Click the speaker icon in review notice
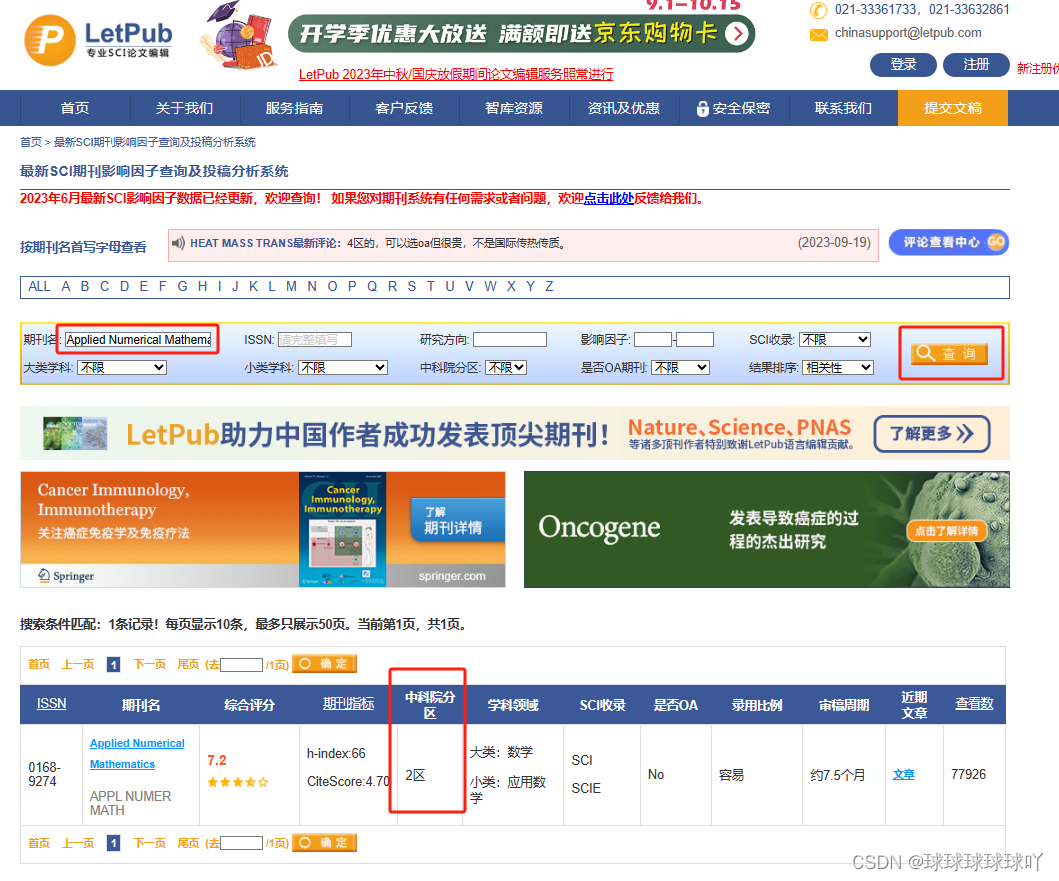The height and width of the screenshot is (881, 1059). [178, 243]
